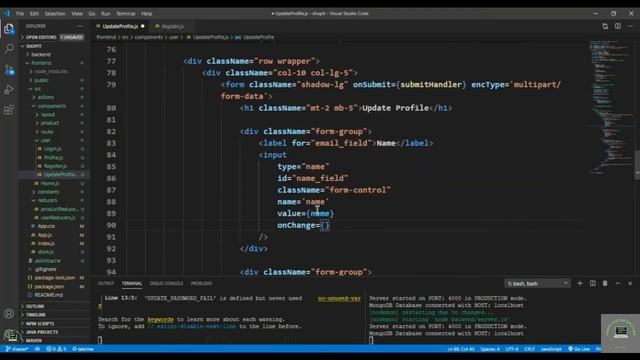Viewport: 640px width, 360px height.
Task: Click the JavaScript language mode status item
Action: point(551,349)
